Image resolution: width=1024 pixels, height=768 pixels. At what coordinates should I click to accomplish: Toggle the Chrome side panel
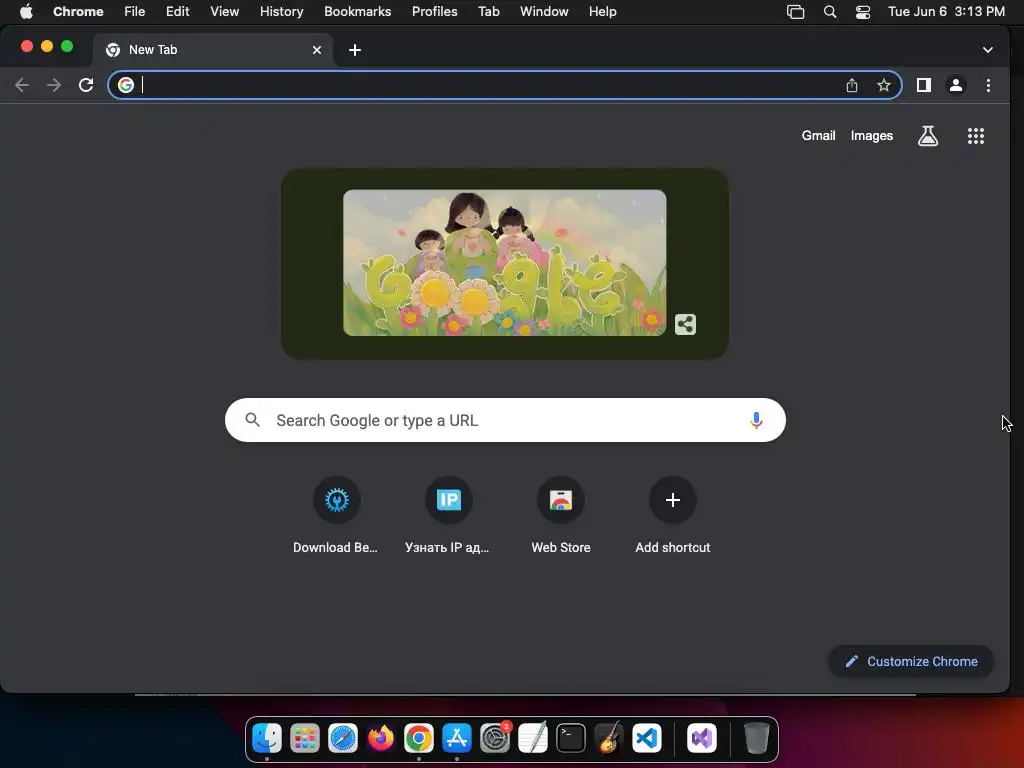[x=923, y=85]
